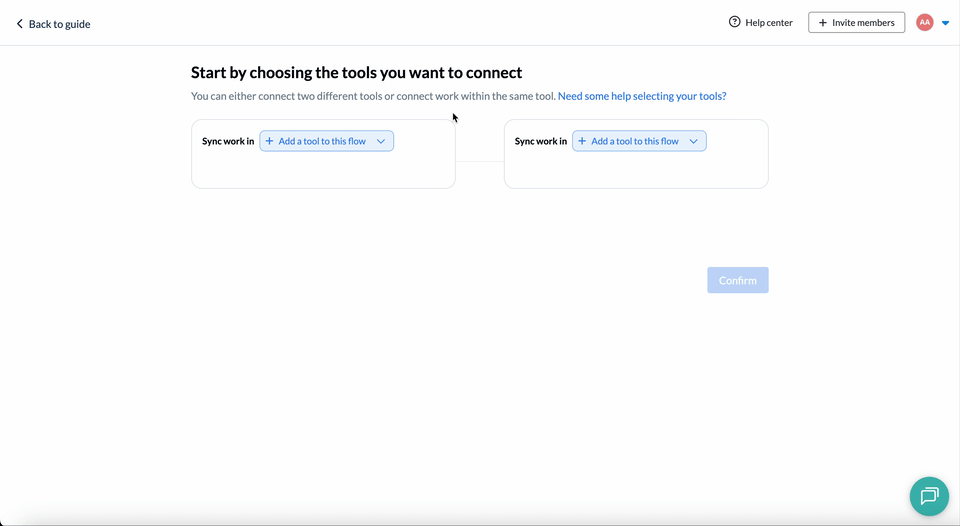Expand the account menu caret beside the avatar
The image size is (960, 526).
pyautogui.click(x=946, y=23)
